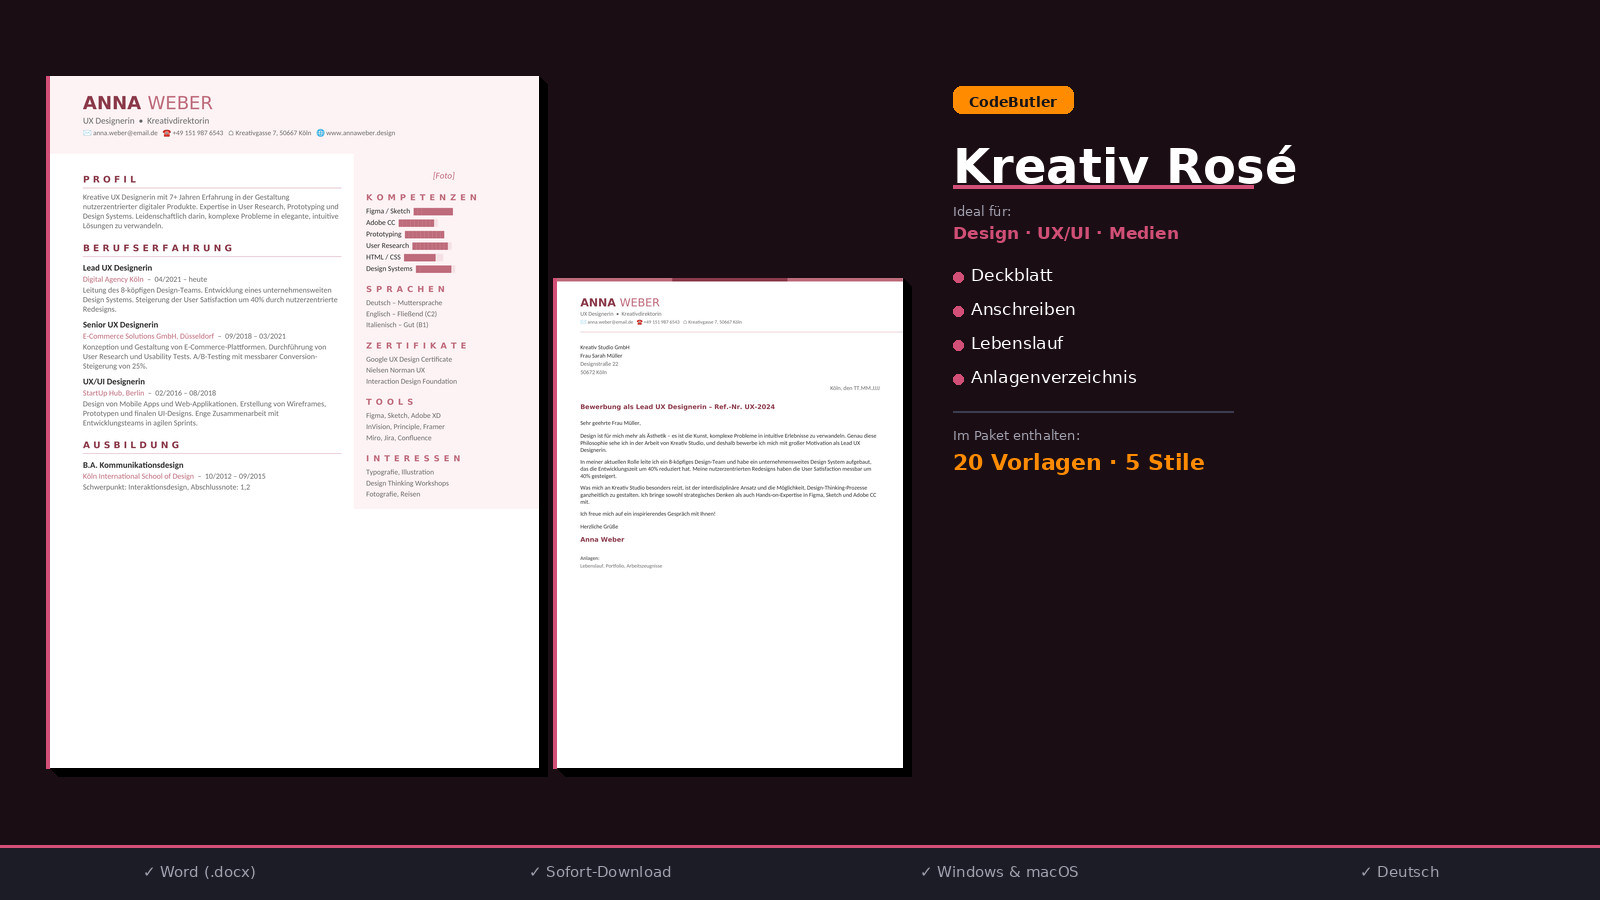Screen dimensions: 1600x900
Task: Click the phone icon in resume header
Action: click(167, 133)
